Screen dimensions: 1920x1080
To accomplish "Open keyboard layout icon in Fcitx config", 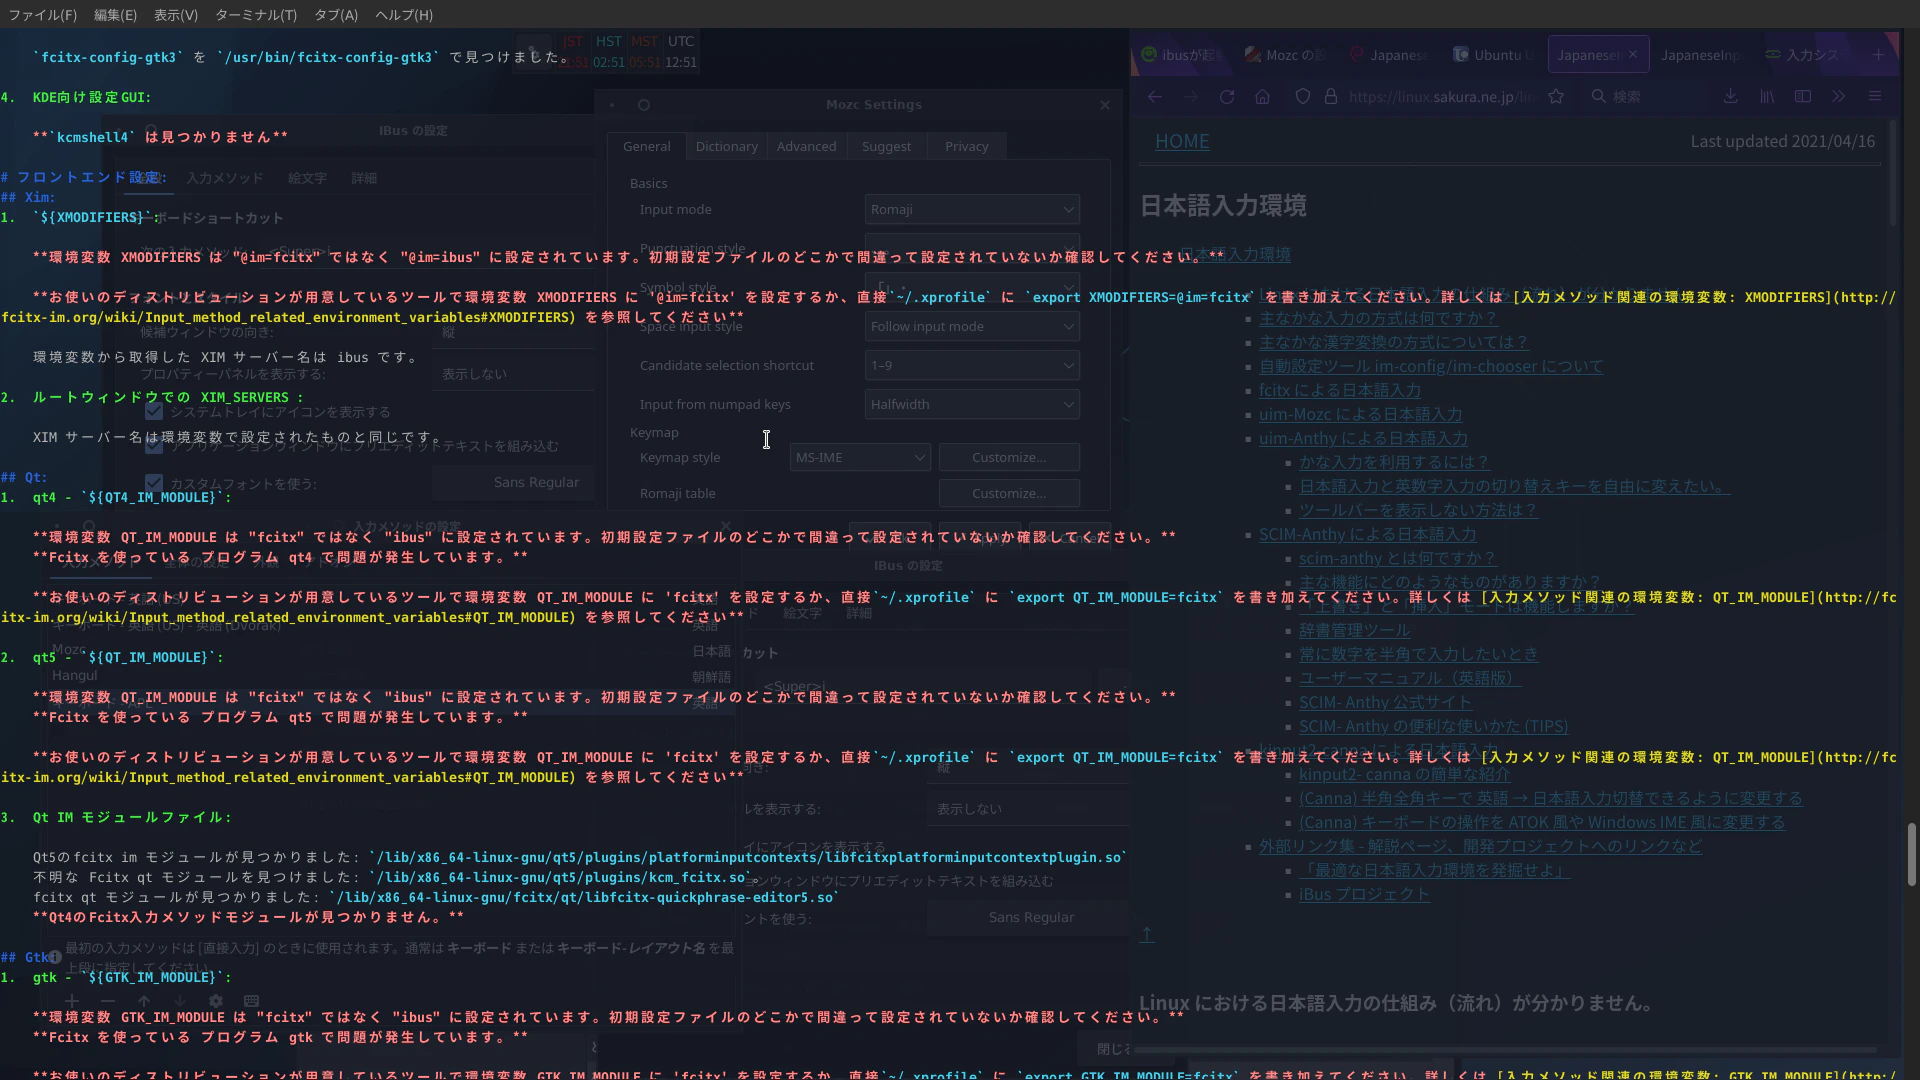I will (252, 1000).
